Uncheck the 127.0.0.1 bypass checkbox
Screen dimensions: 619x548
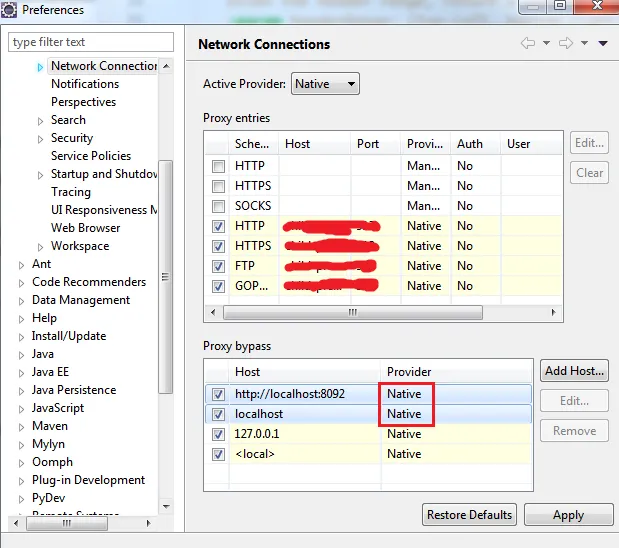218,434
